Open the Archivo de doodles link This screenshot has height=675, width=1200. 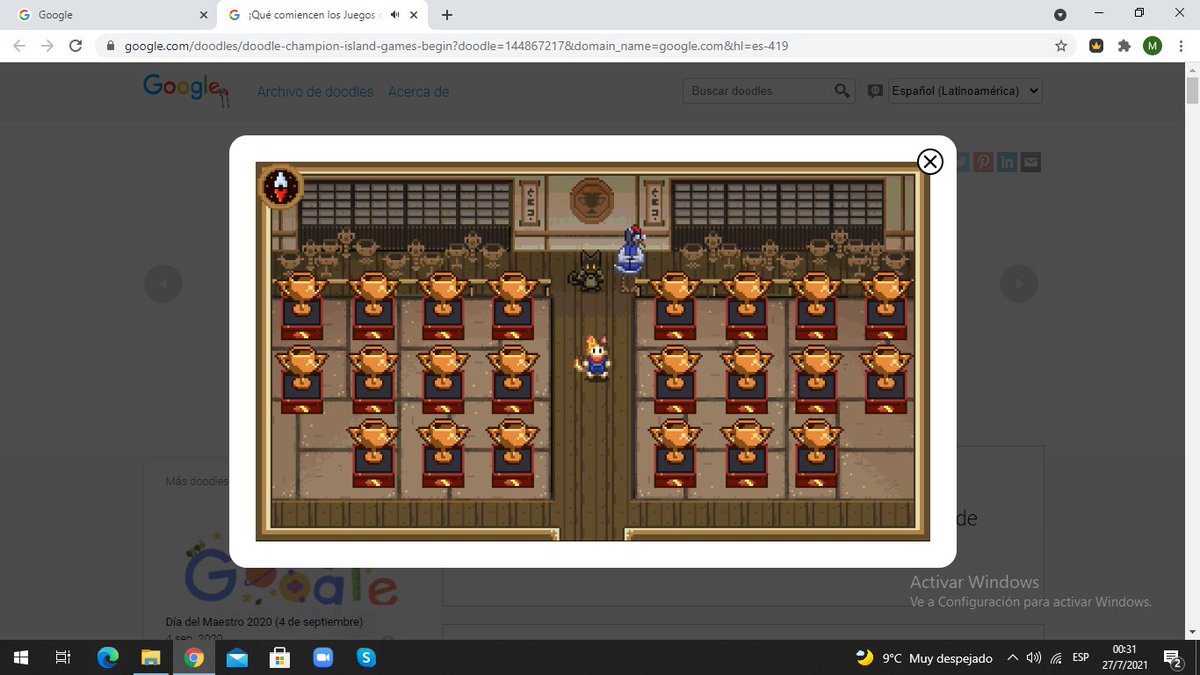(x=315, y=92)
